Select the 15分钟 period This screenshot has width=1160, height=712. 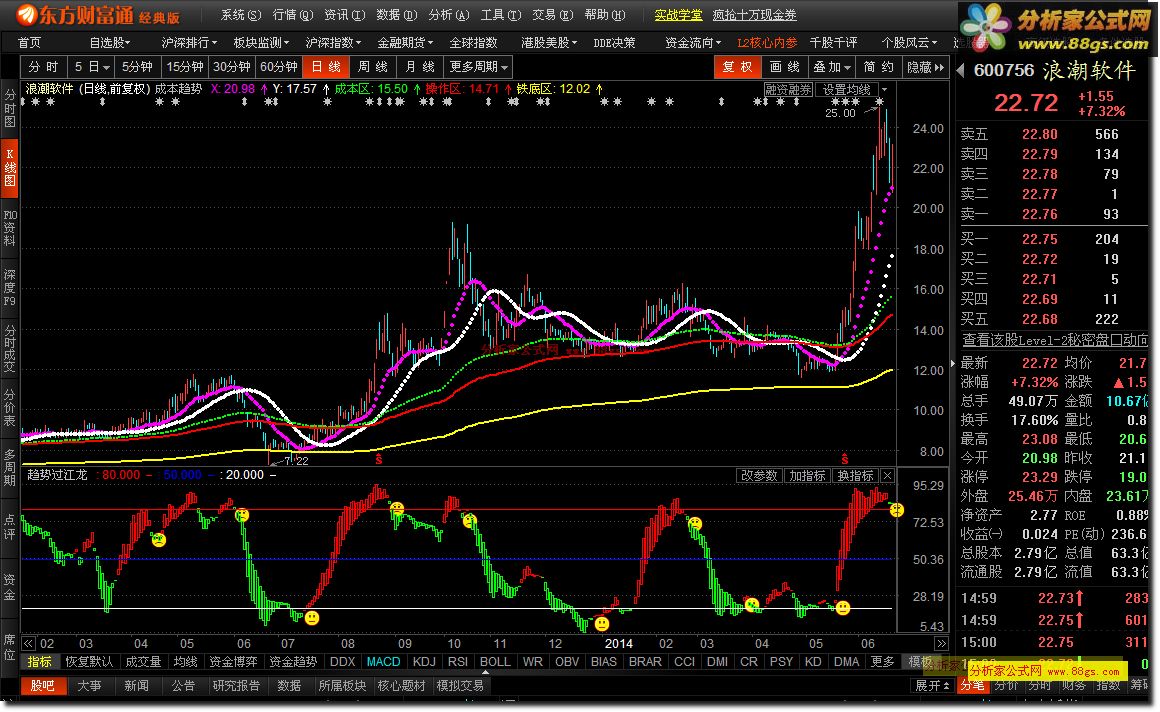click(x=184, y=67)
